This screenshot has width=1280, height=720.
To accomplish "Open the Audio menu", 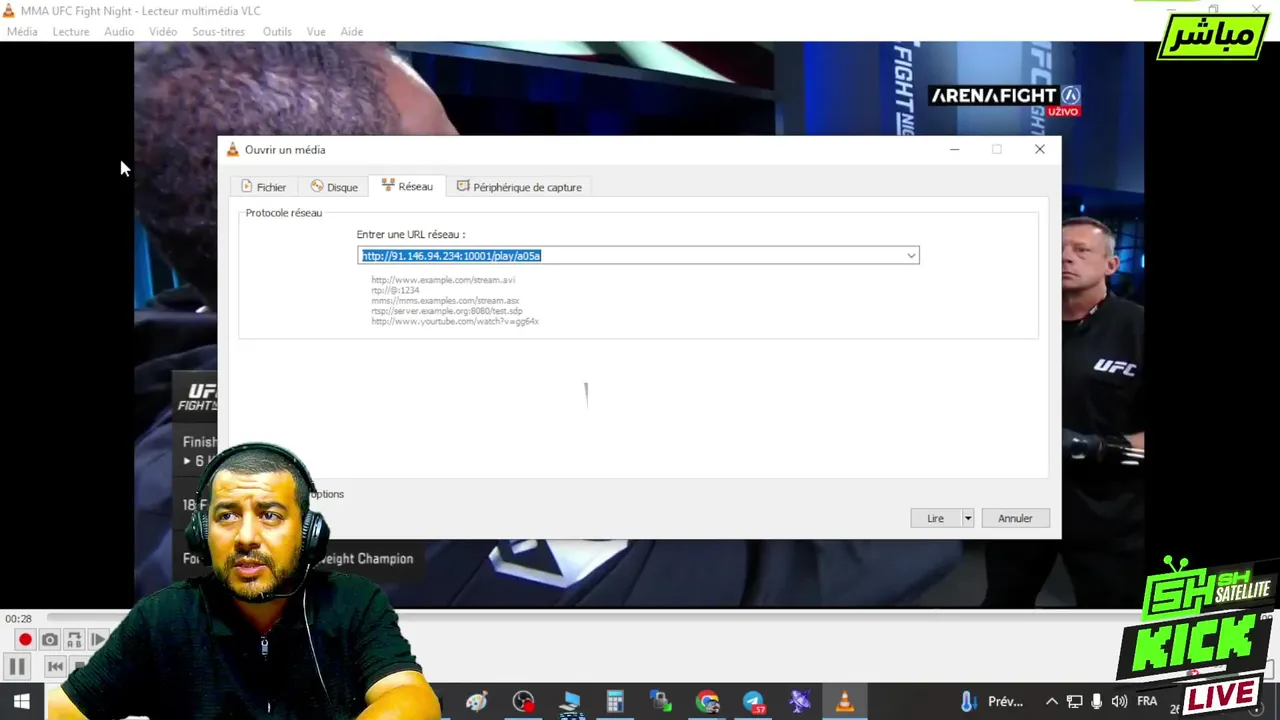I will [119, 32].
